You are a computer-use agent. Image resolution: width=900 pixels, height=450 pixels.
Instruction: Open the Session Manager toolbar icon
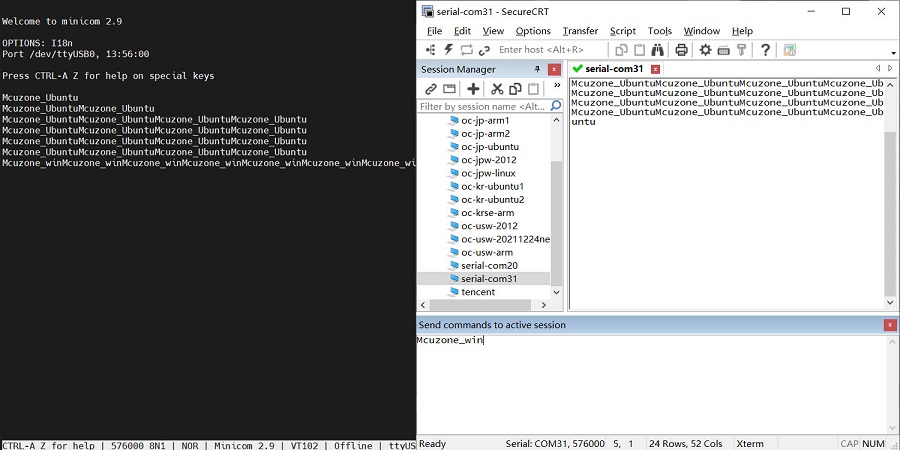[x=430, y=50]
